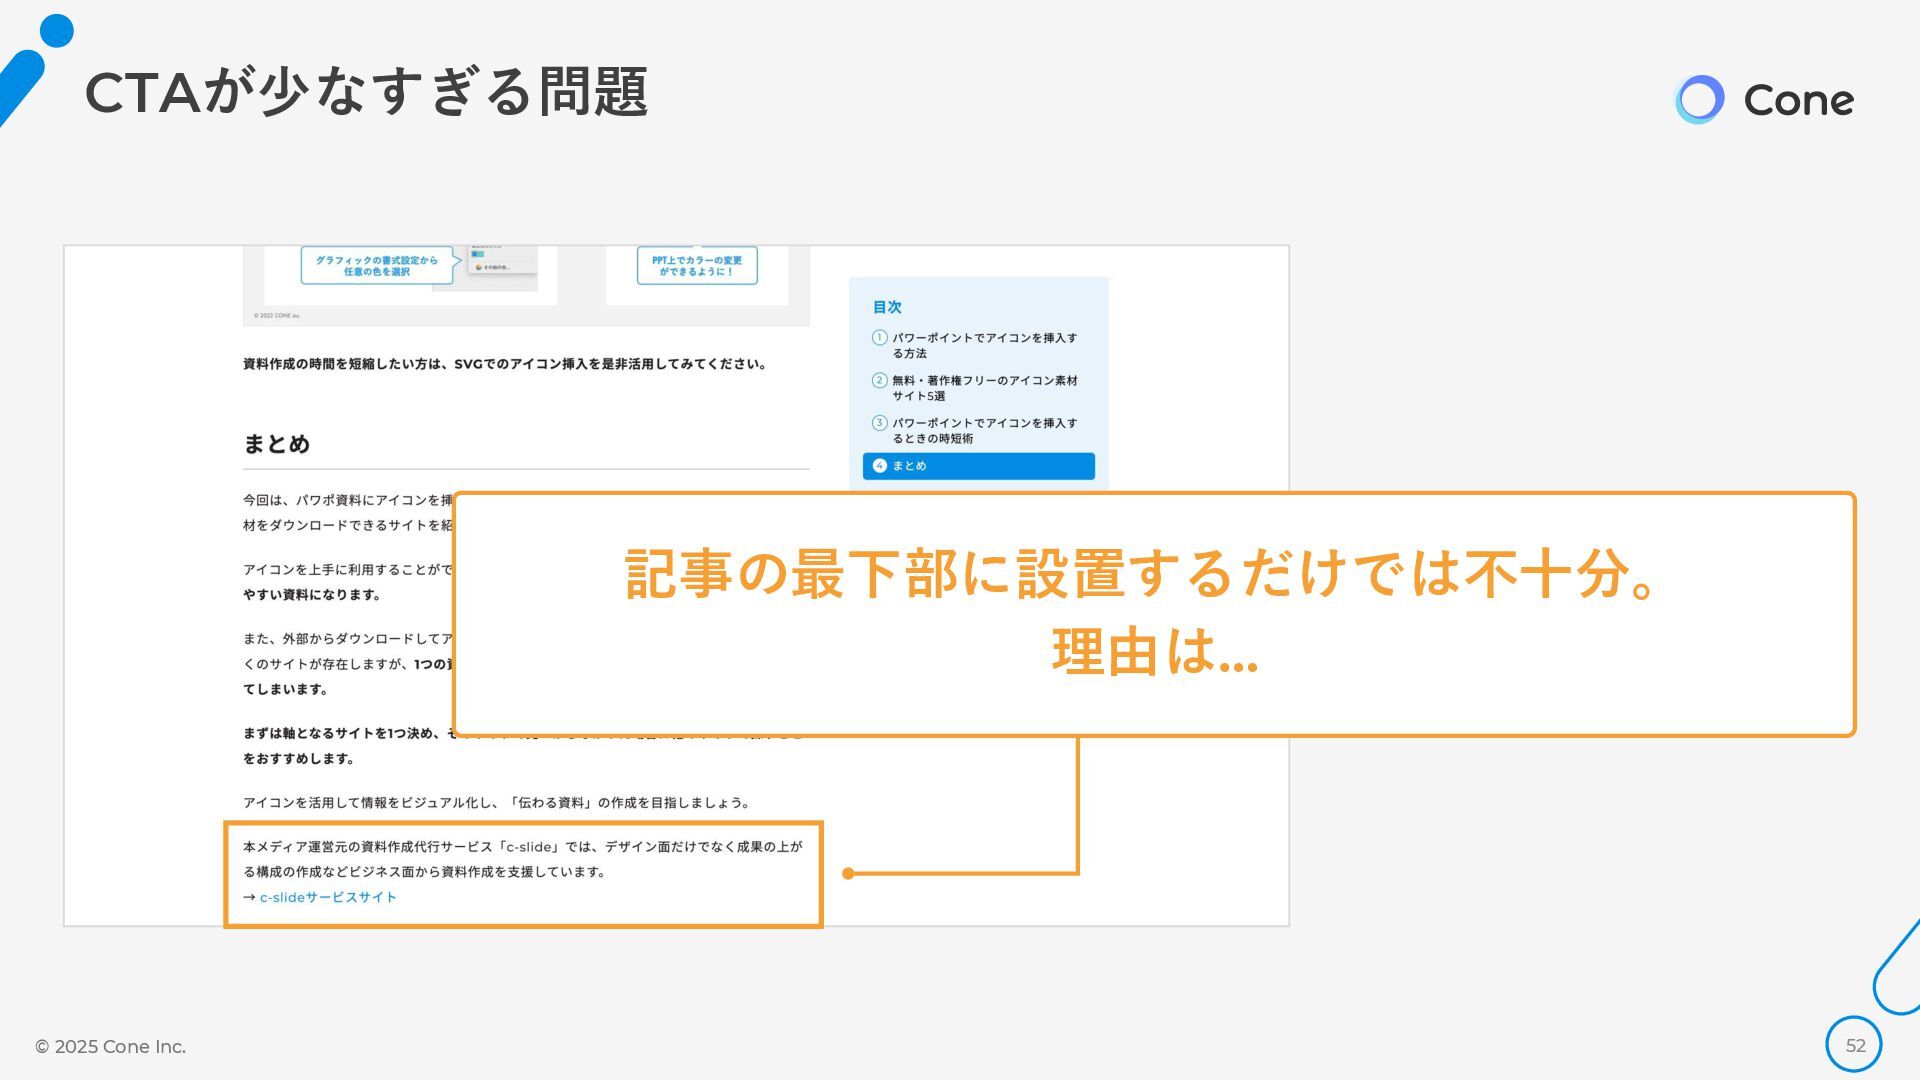Click the PPT上でカラーの変更 speech bubble

pos(696,266)
